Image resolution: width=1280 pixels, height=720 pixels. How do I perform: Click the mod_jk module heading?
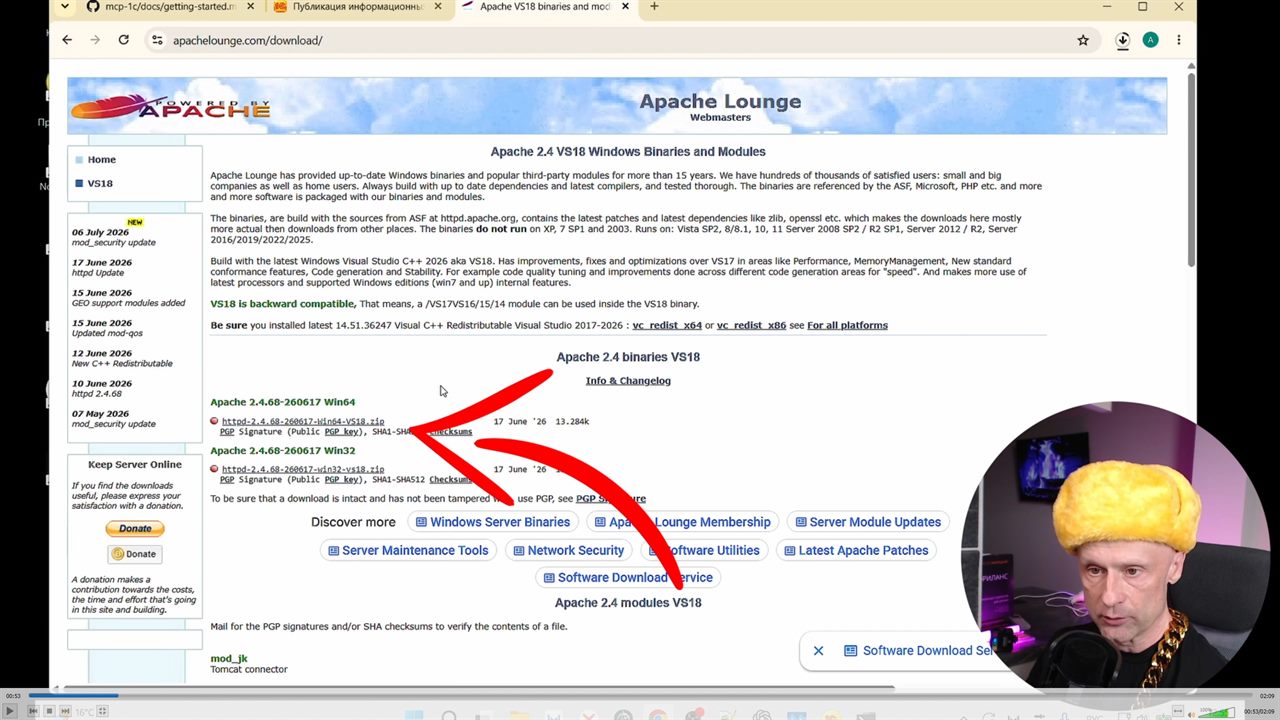click(x=229, y=659)
